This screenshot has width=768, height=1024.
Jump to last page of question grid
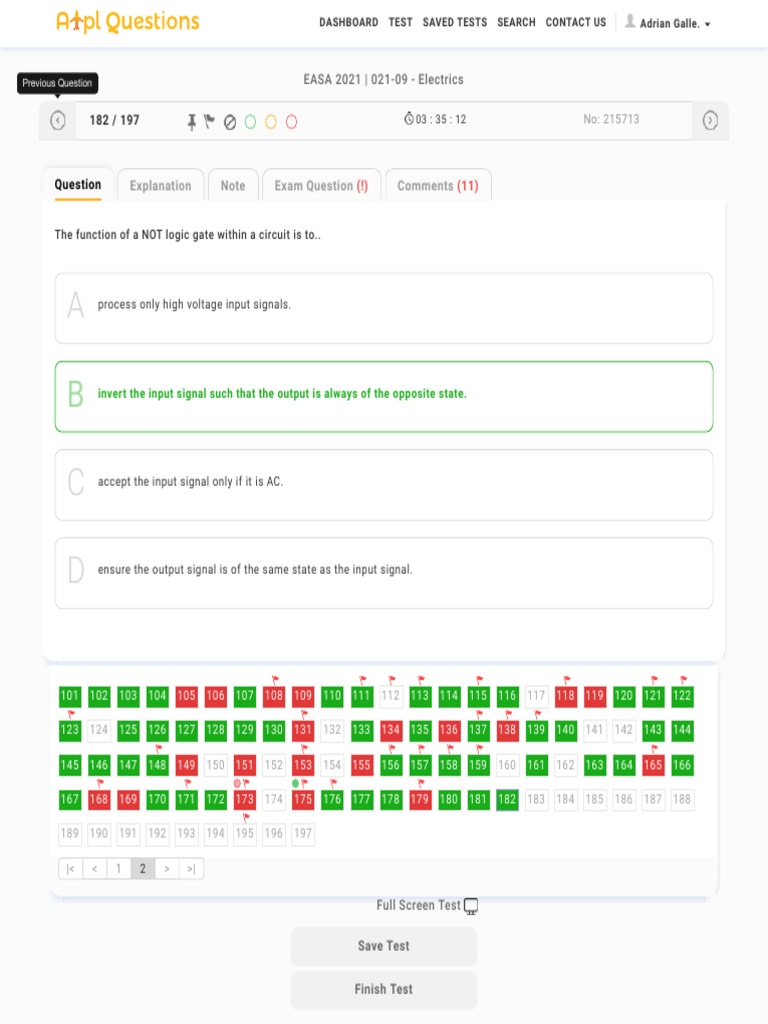(191, 869)
